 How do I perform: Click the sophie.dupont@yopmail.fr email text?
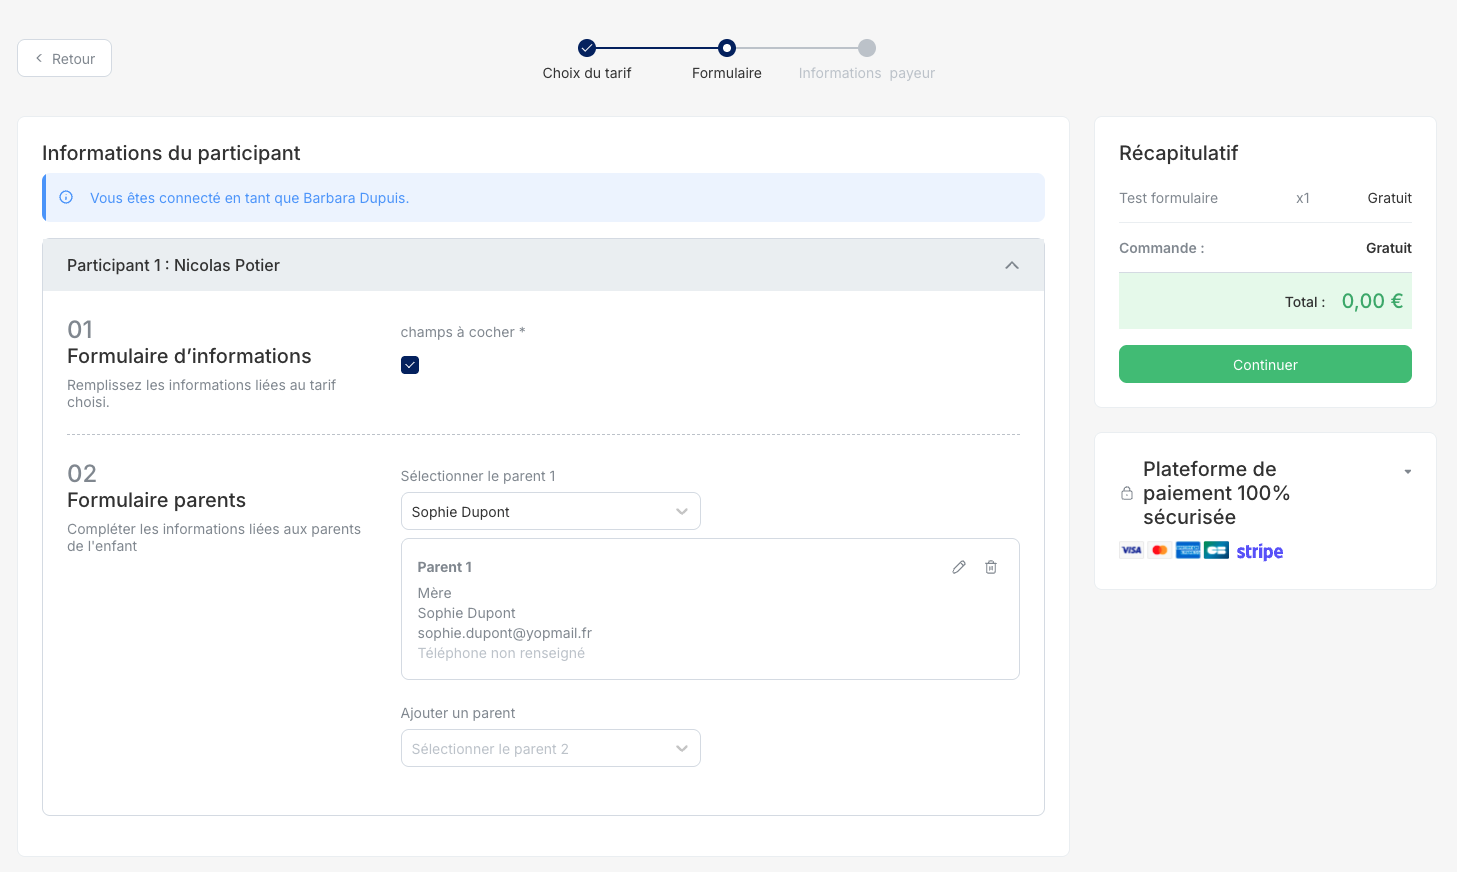(504, 633)
